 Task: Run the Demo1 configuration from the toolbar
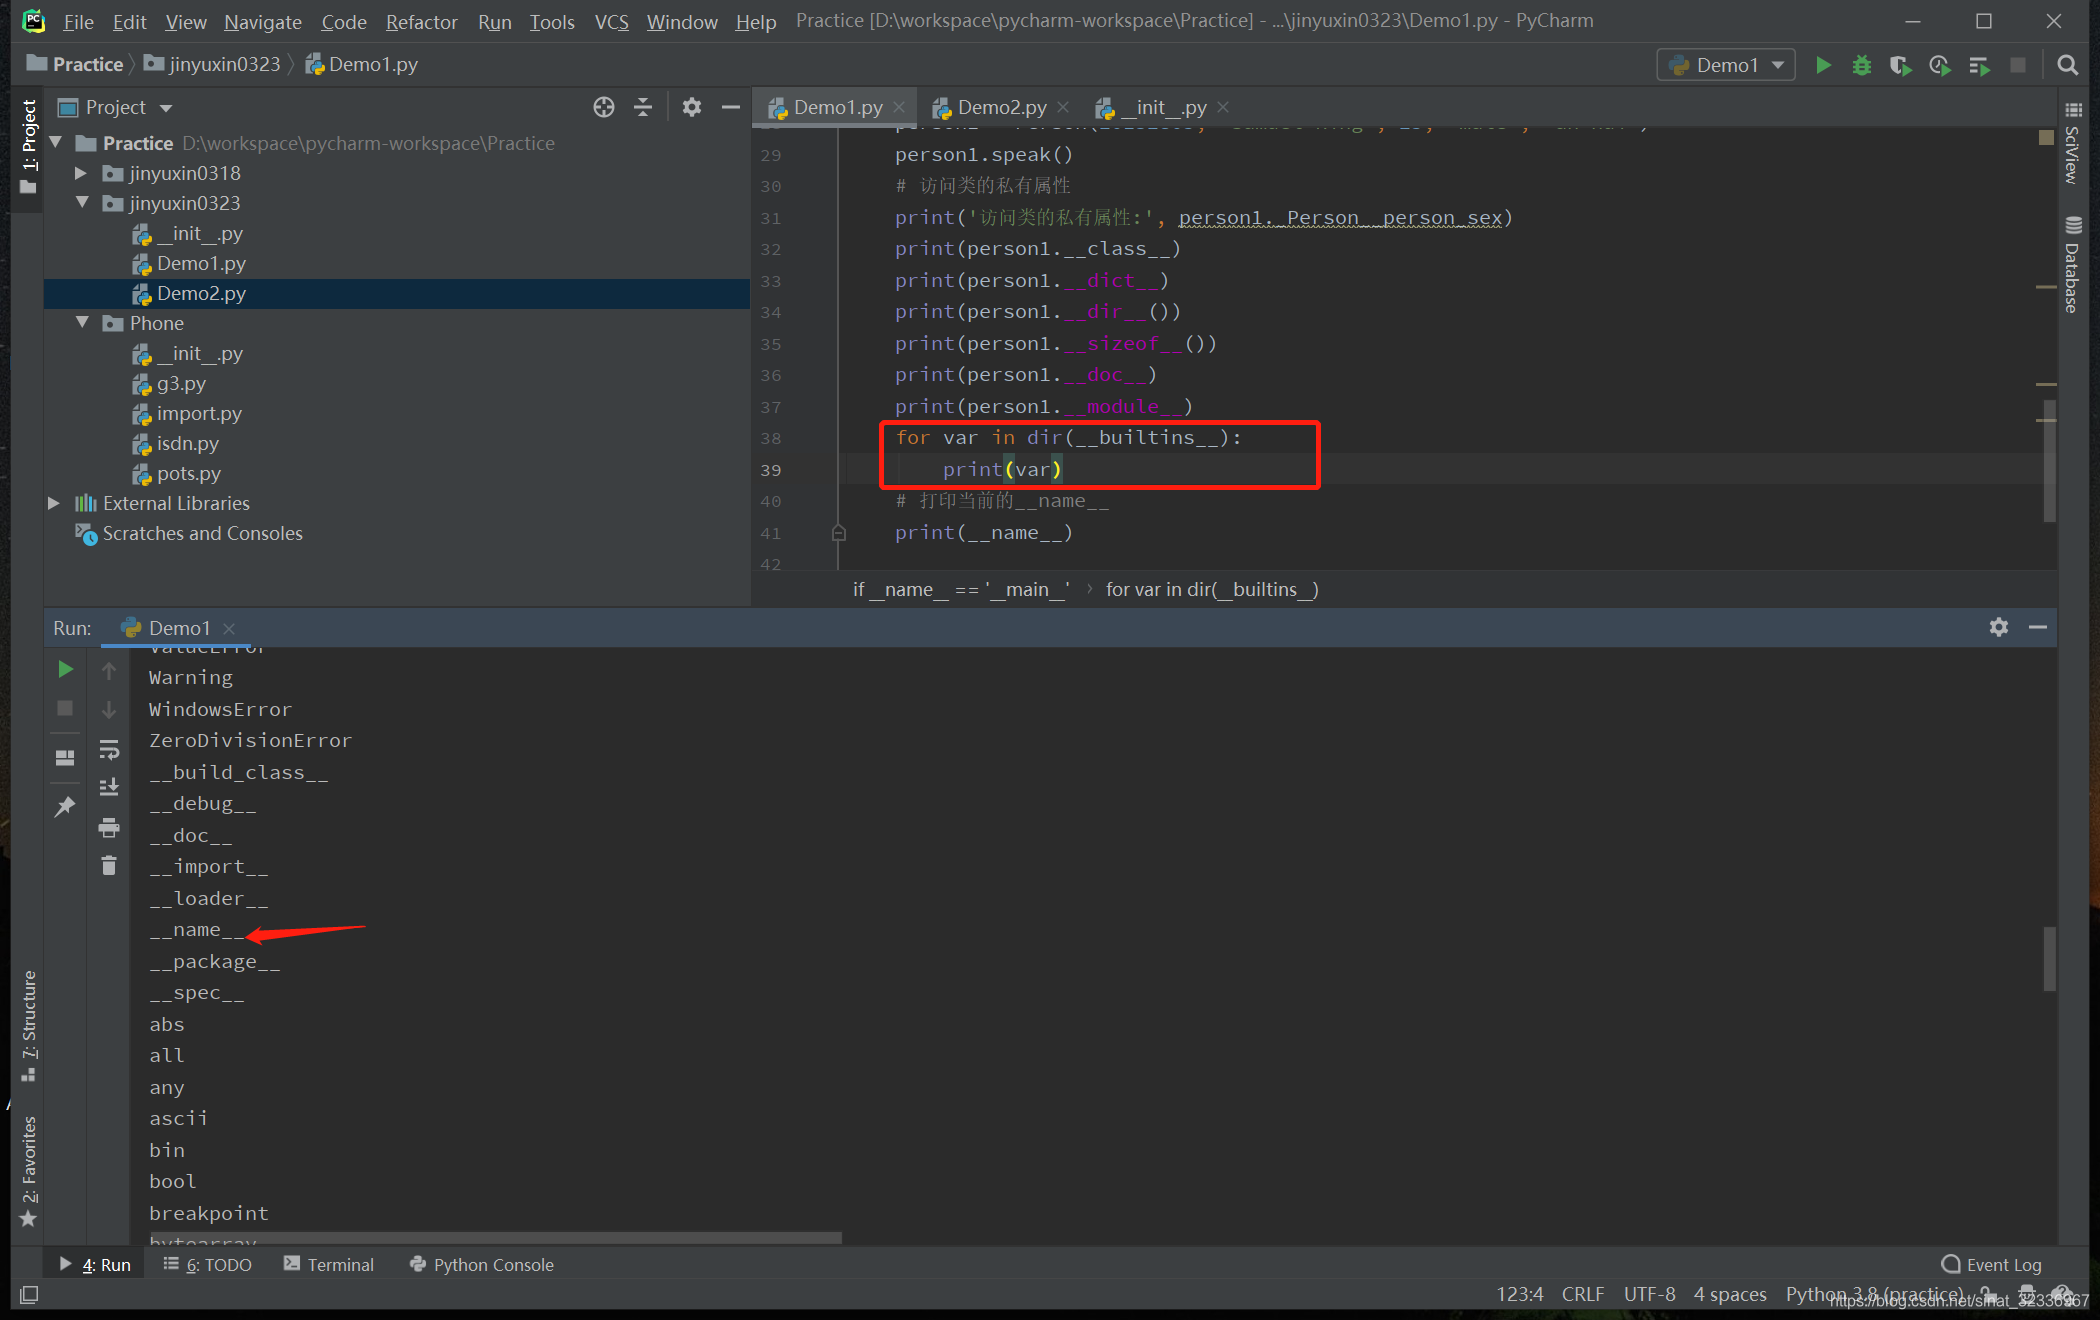(x=1823, y=65)
